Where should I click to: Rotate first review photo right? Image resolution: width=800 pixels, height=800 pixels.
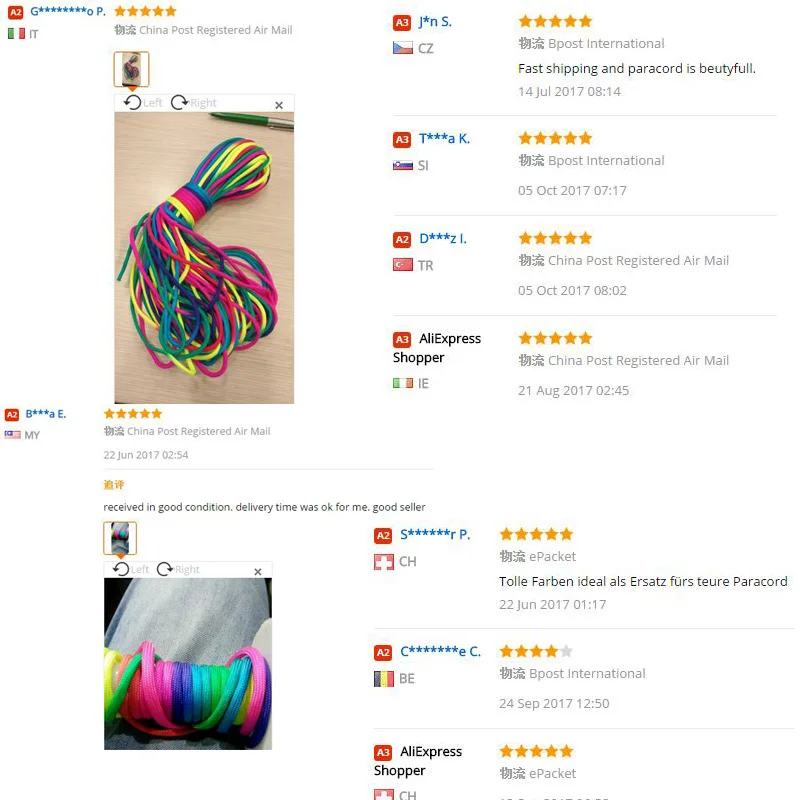[x=193, y=103]
